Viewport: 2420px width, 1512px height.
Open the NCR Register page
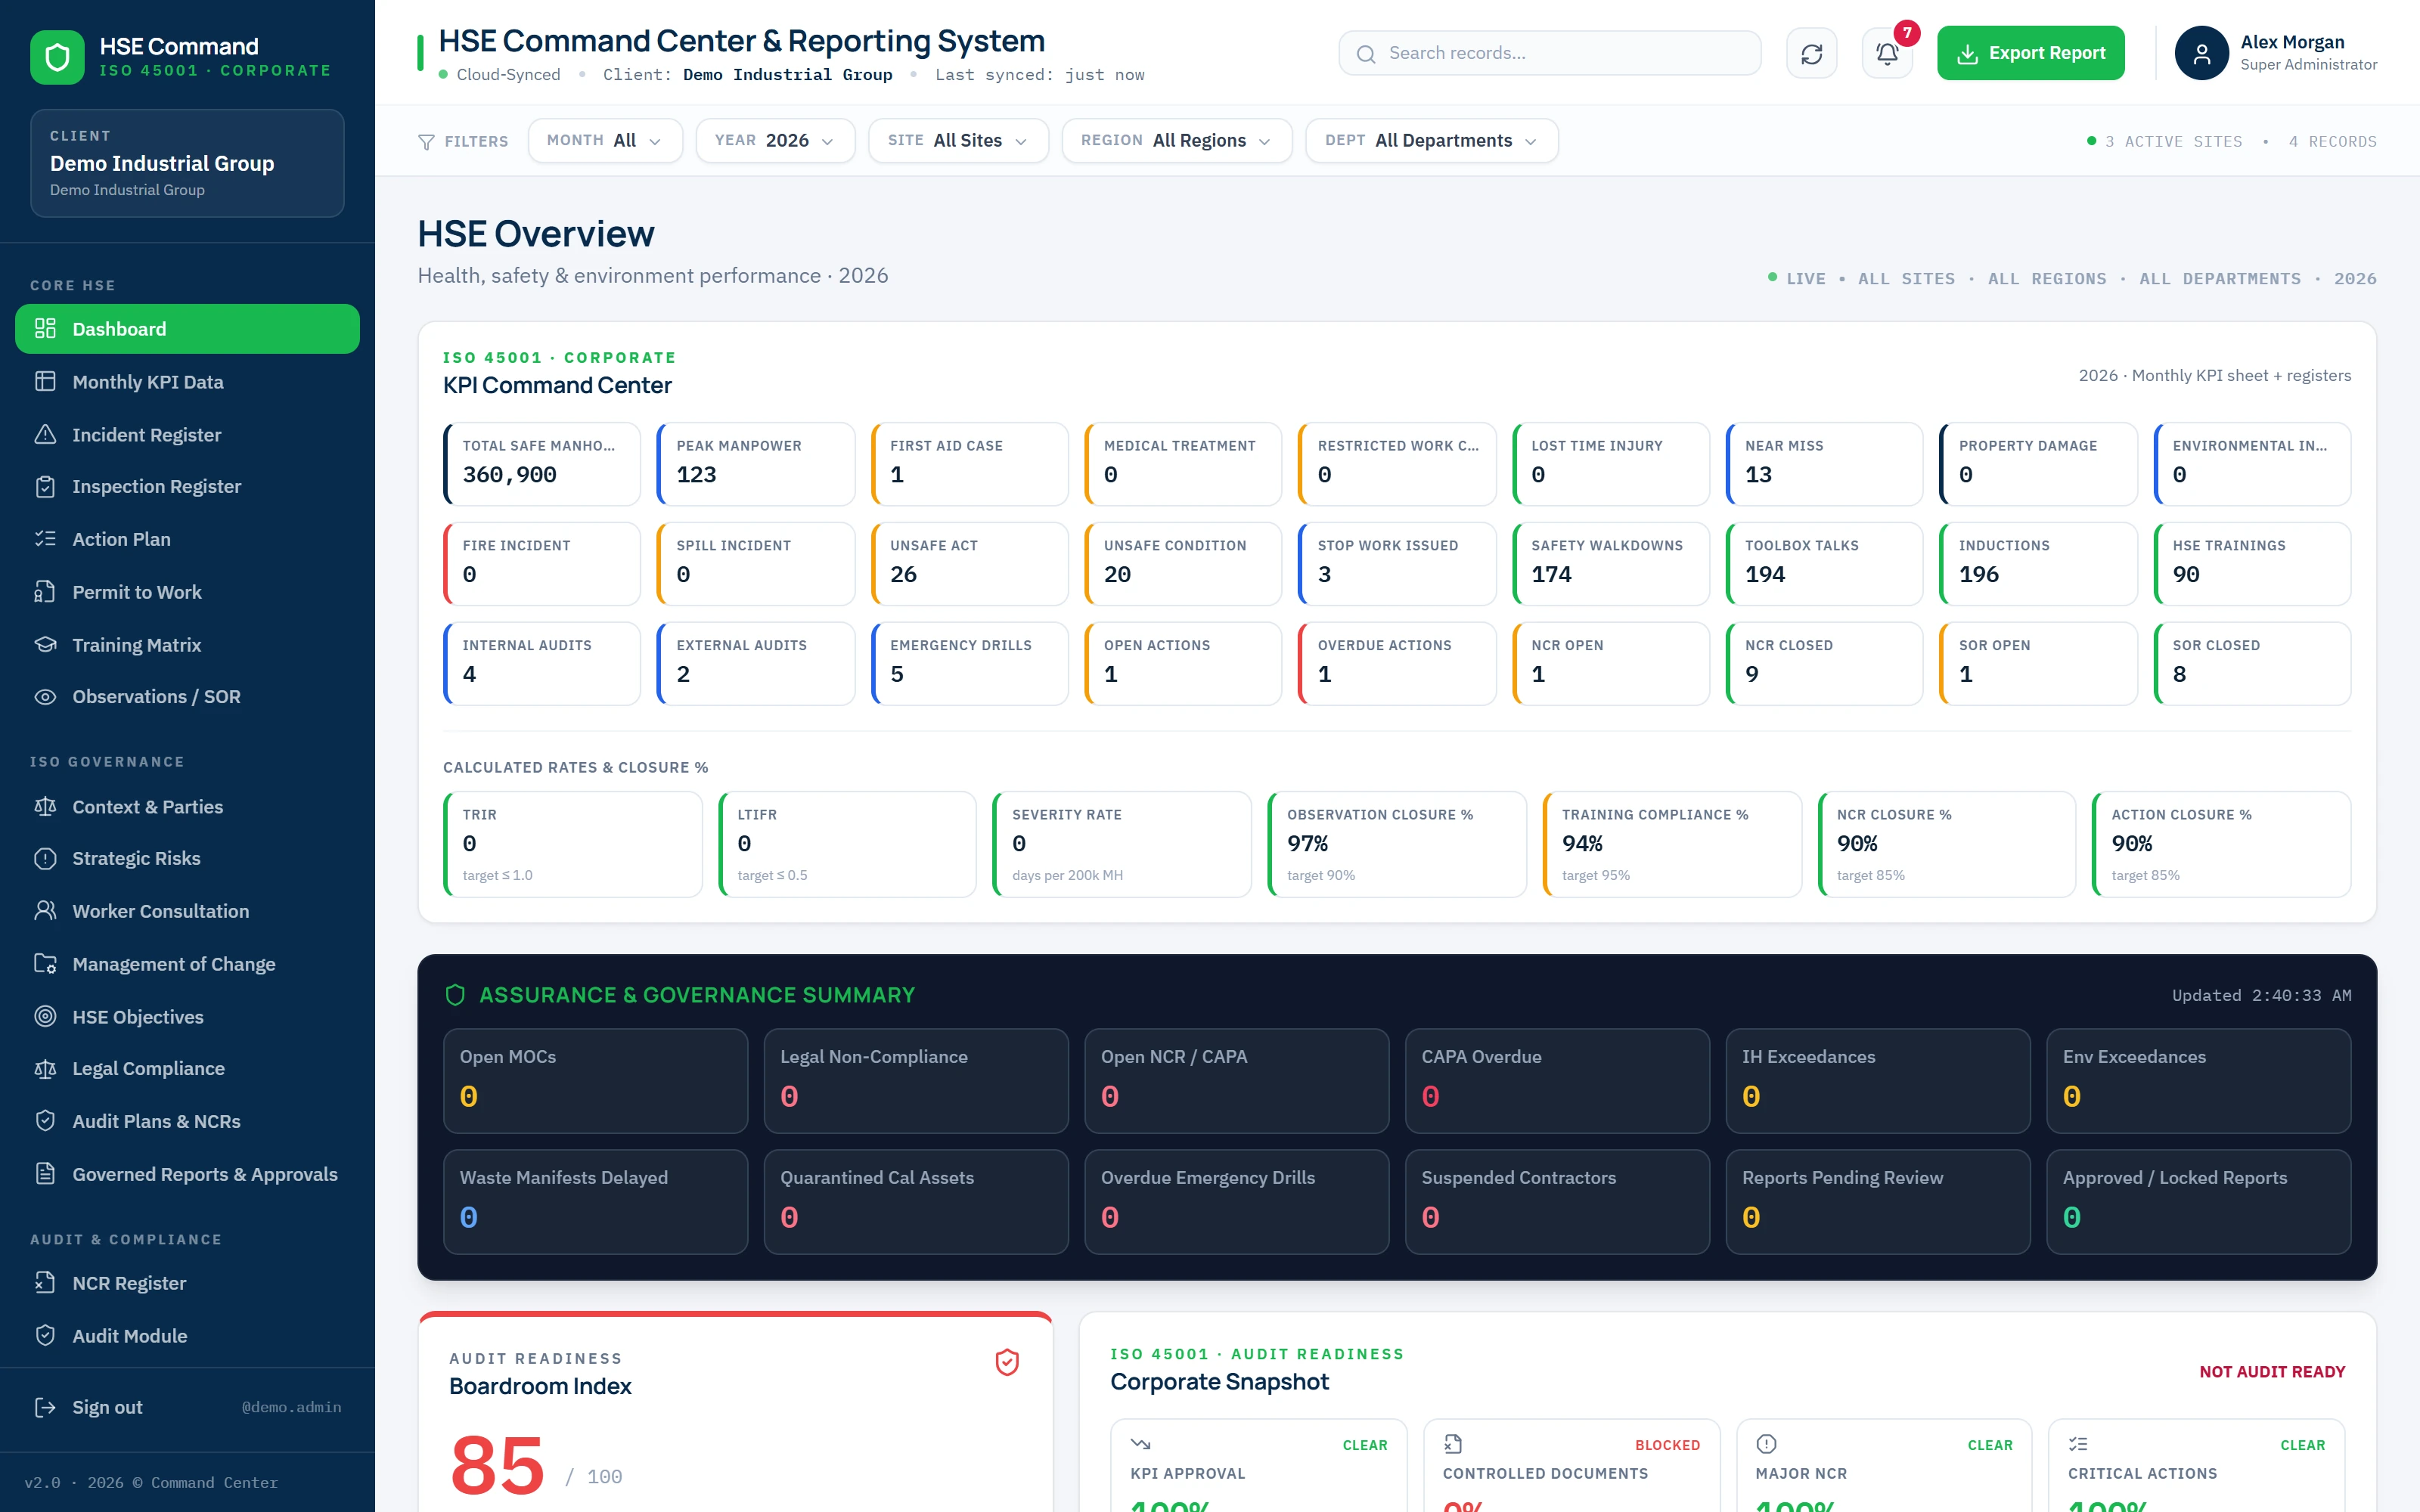pos(187,1283)
